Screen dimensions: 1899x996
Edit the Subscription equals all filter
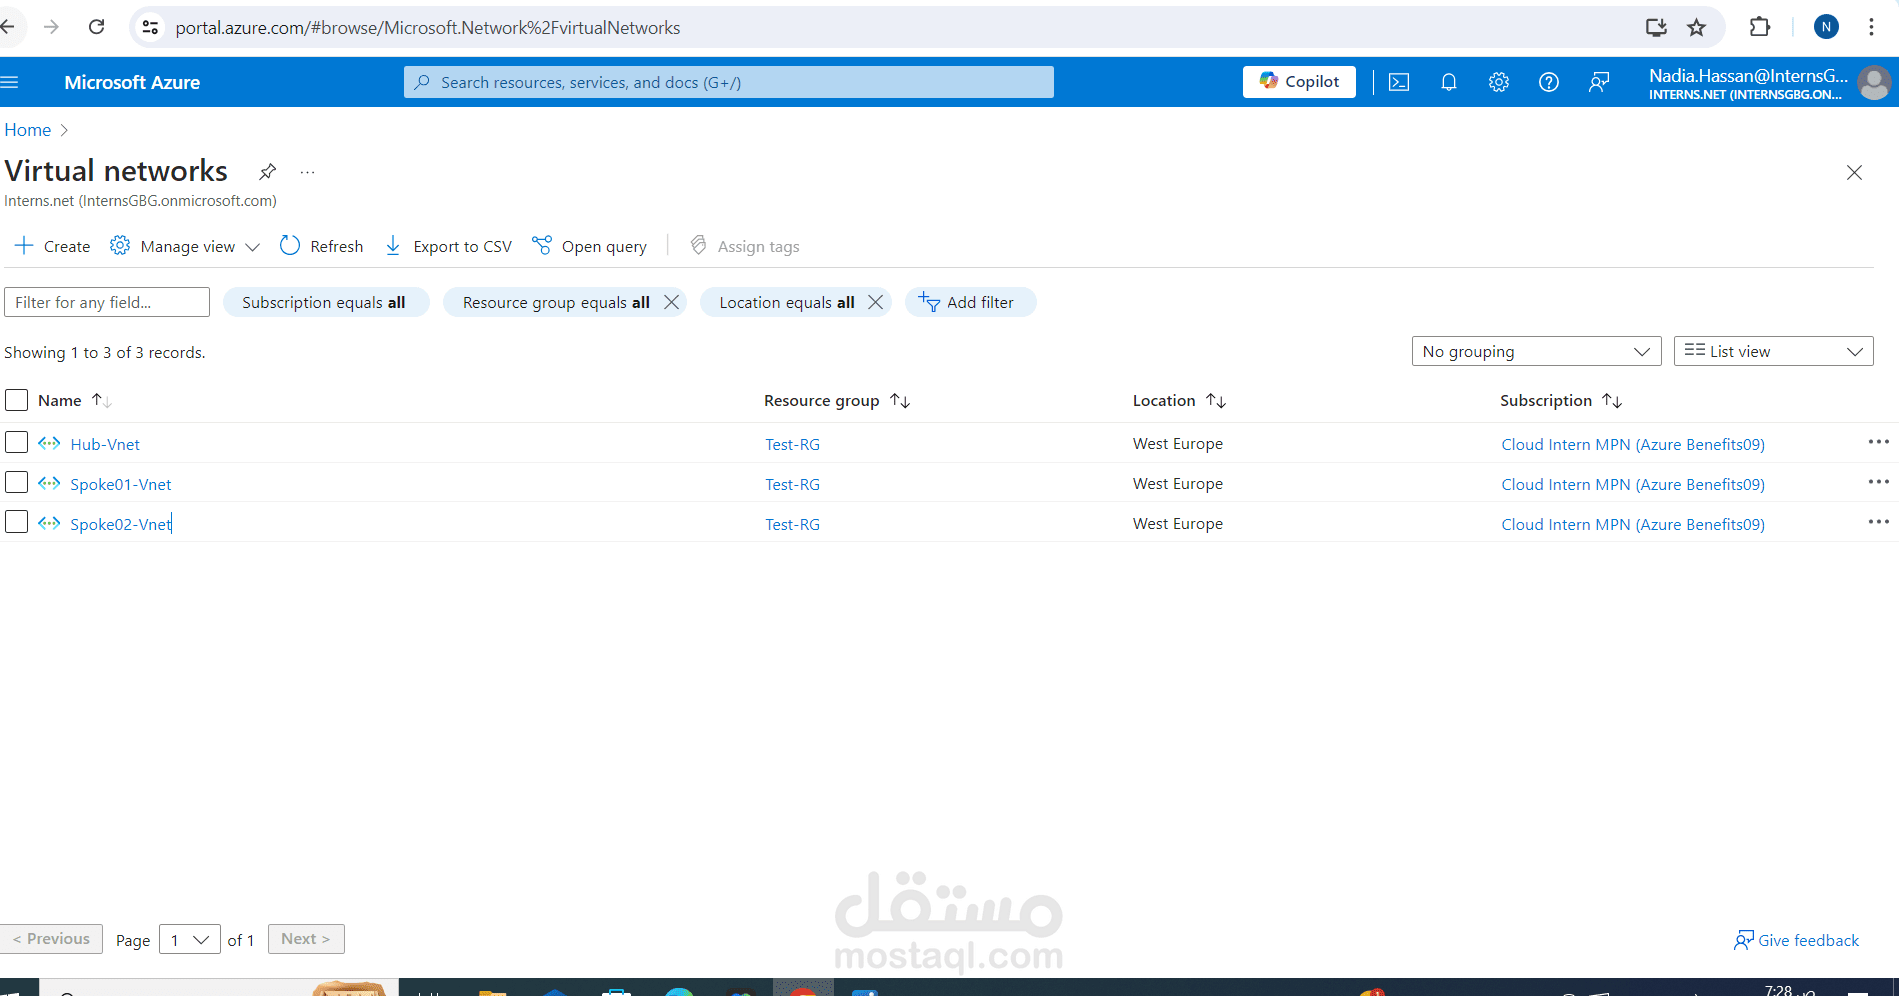pyautogui.click(x=324, y=302)
